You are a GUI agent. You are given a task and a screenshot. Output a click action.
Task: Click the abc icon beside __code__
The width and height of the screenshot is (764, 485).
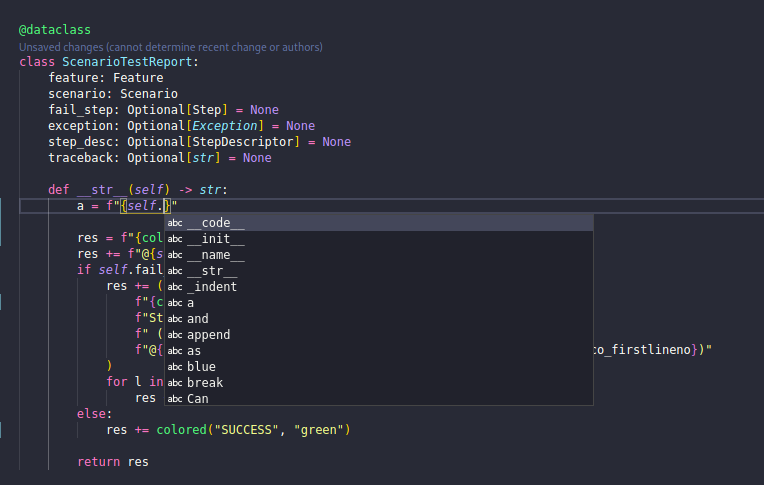[x=175, y=223]
